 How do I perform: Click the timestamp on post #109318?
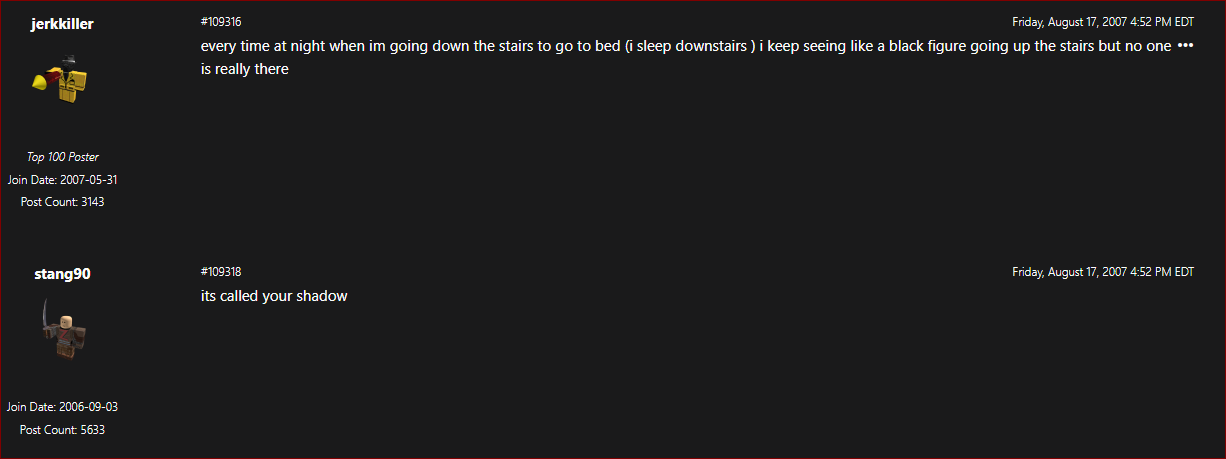pos(1102,271)
